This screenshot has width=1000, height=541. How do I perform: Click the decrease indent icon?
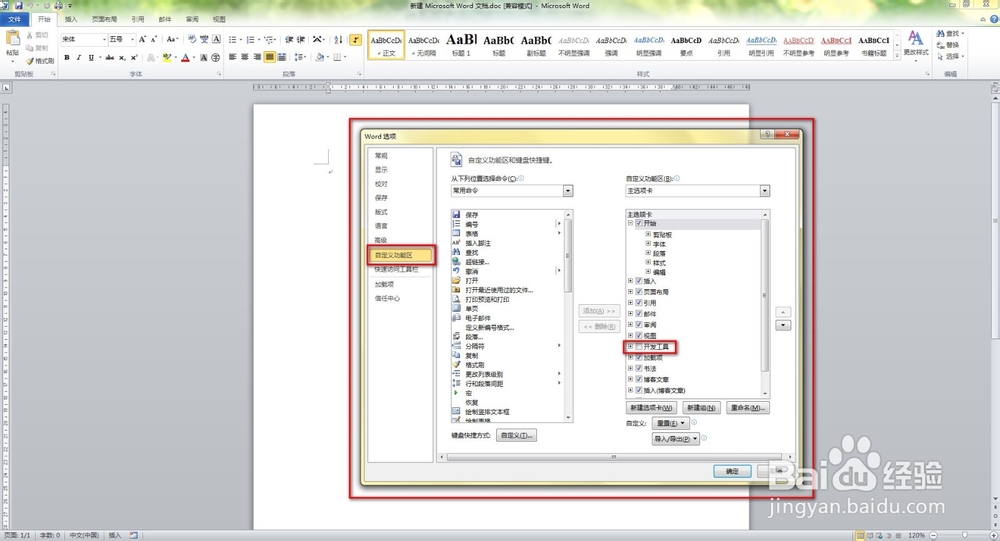coord(289,40)
